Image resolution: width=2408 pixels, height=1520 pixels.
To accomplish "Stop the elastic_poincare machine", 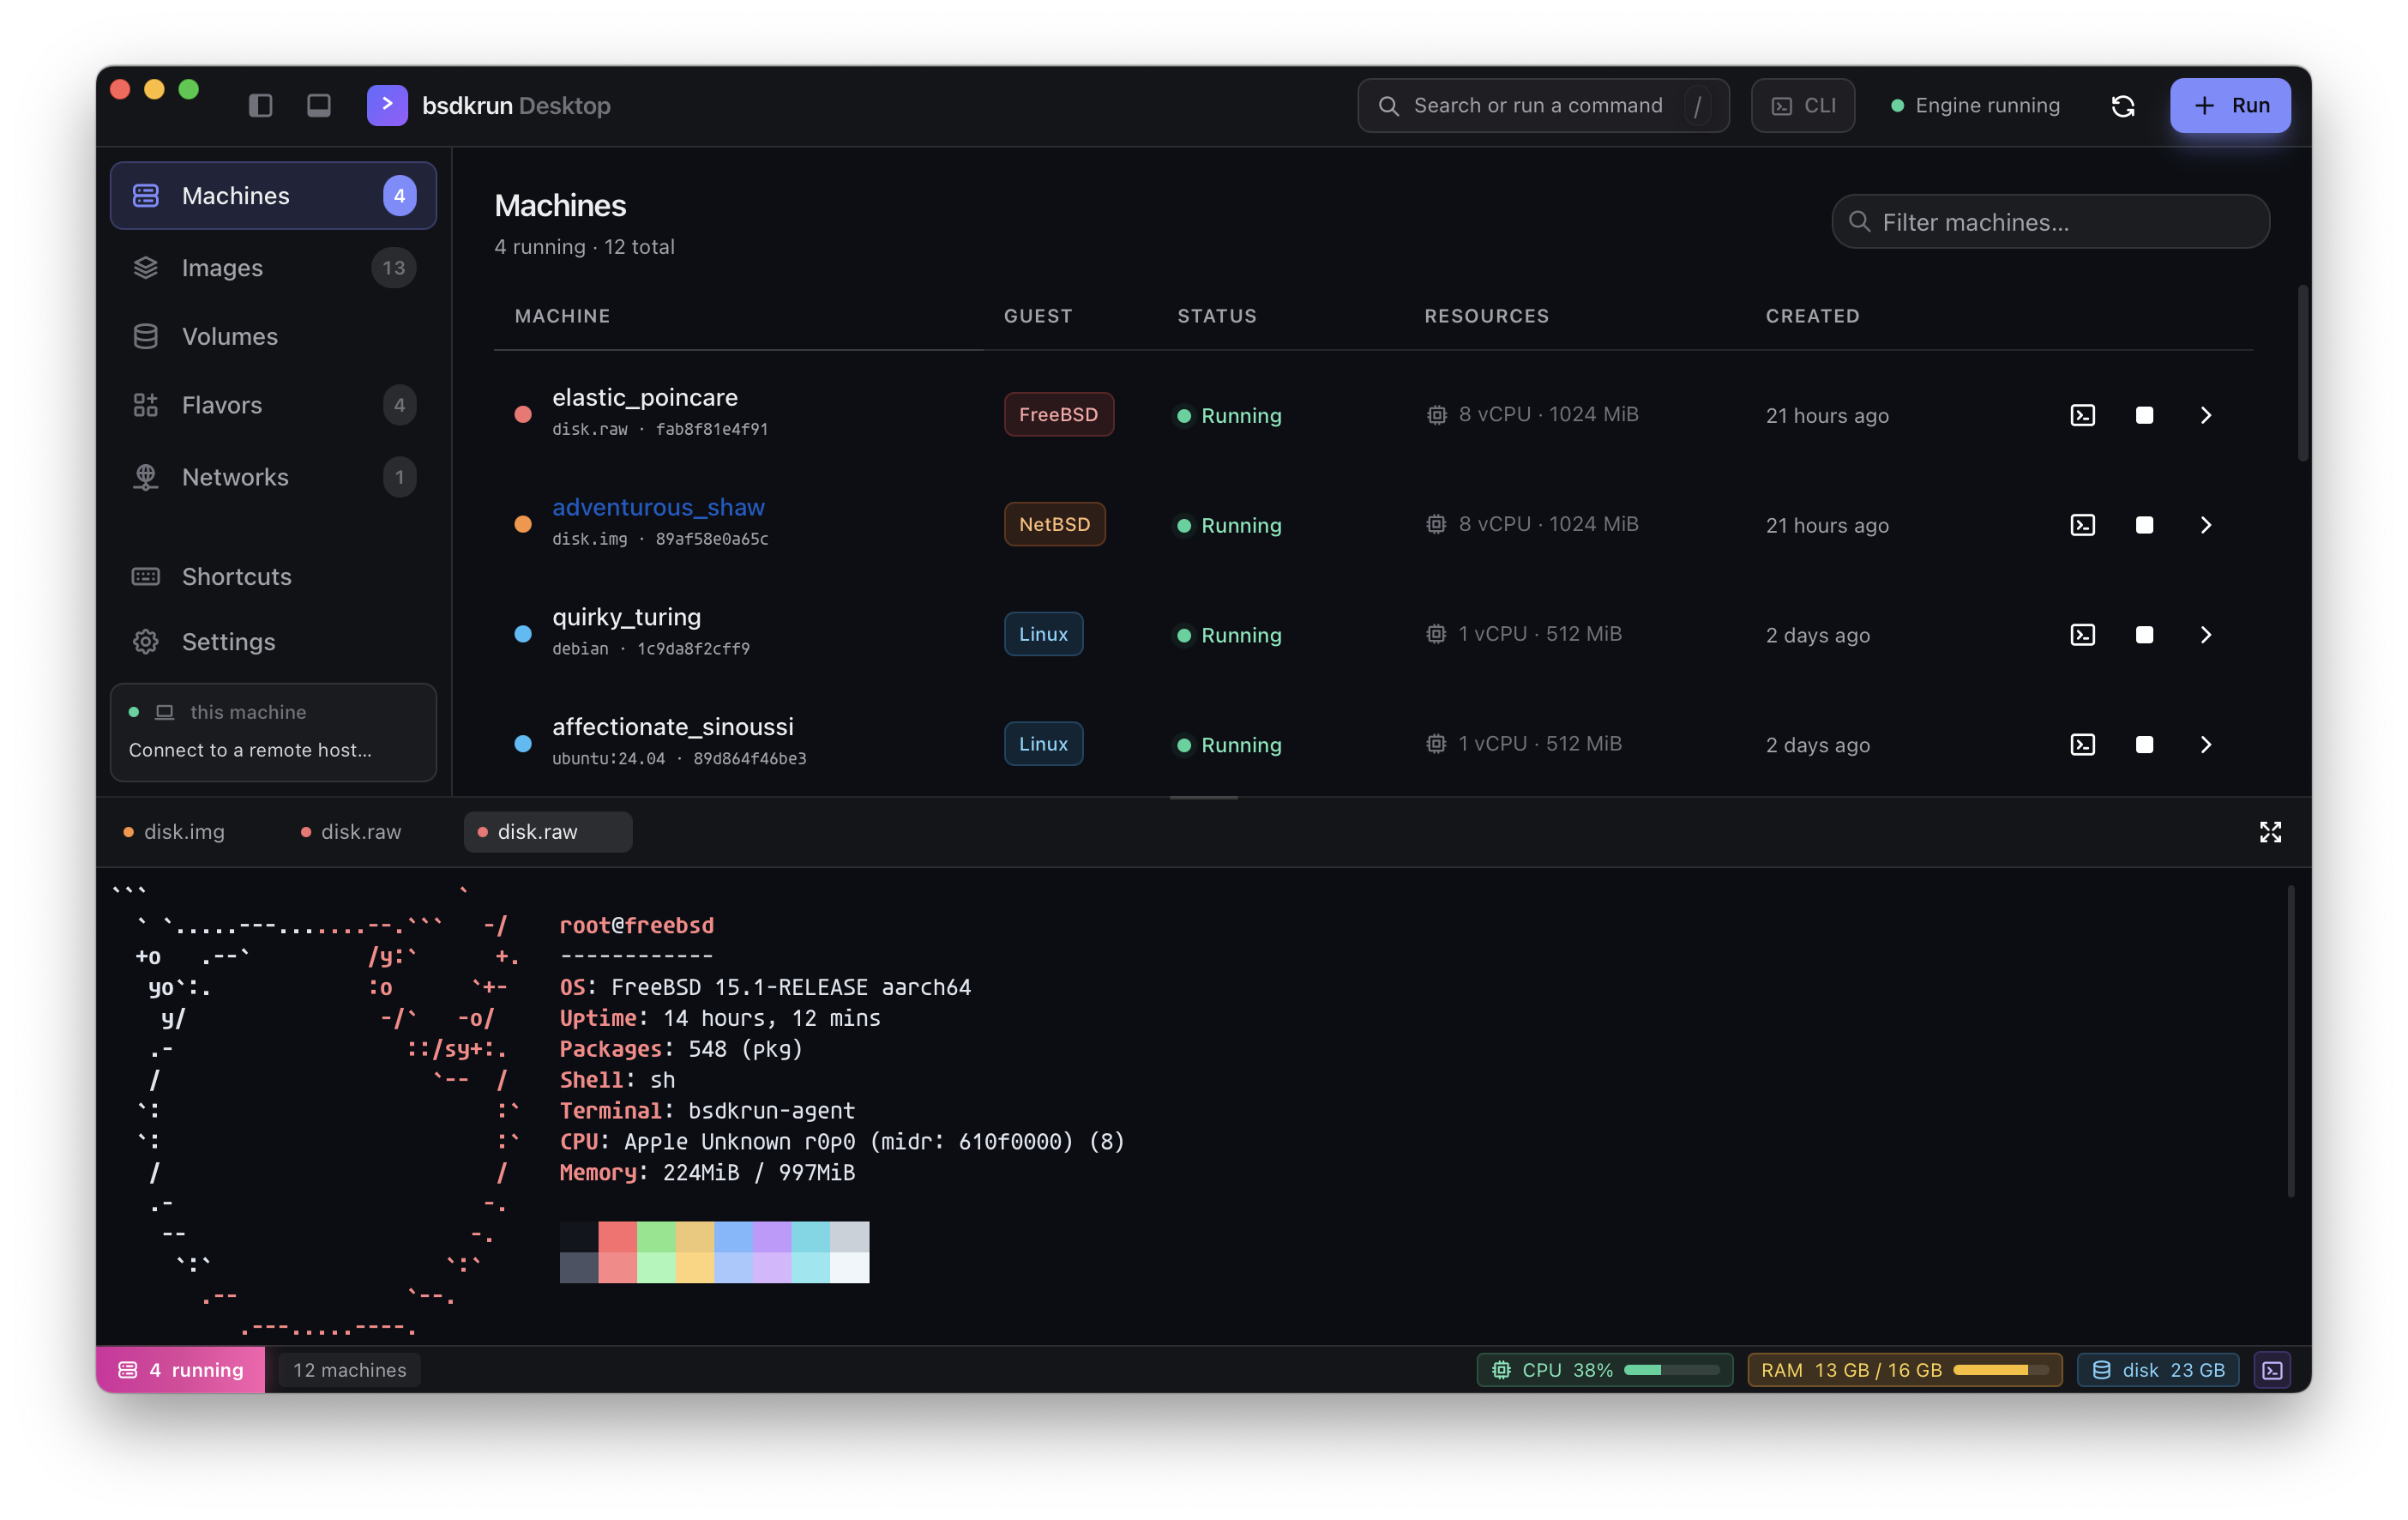I will [2144, 415].
